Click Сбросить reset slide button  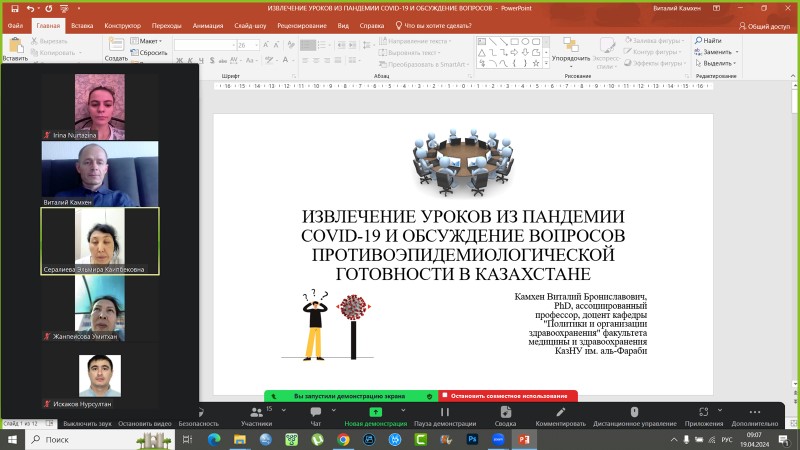148,53
